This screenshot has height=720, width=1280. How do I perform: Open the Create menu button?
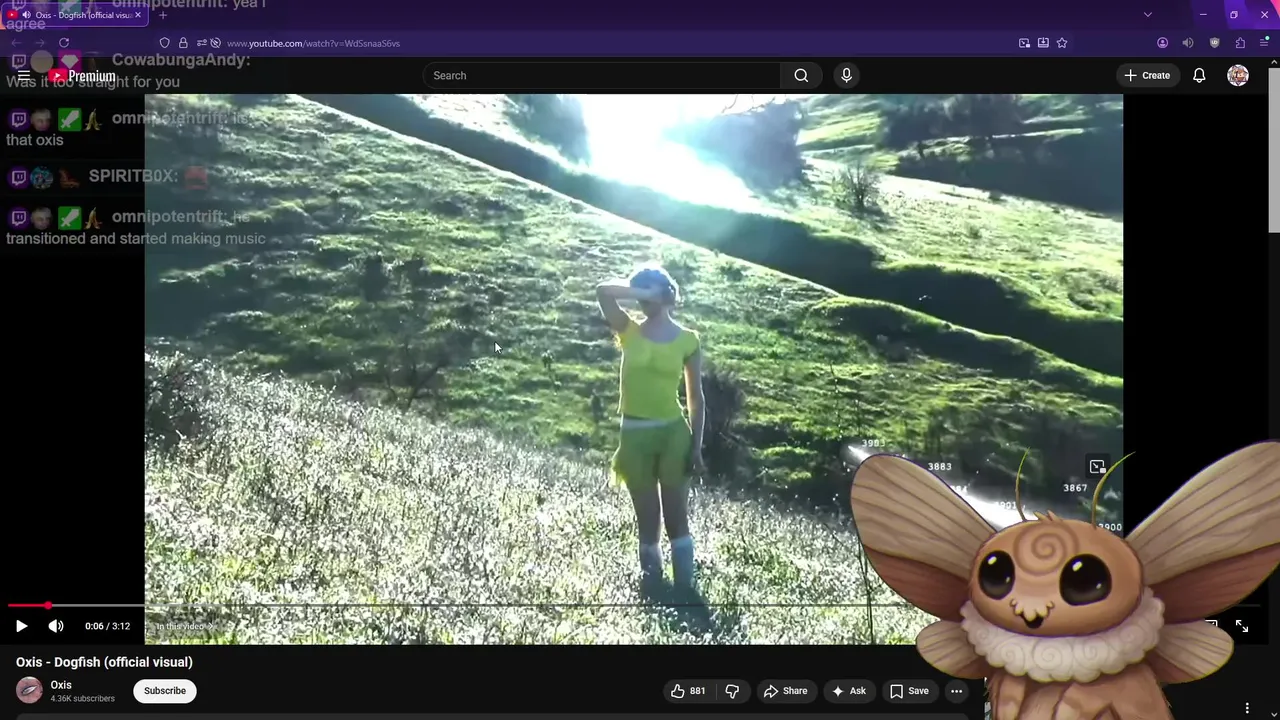click(x=1147, y=75)
